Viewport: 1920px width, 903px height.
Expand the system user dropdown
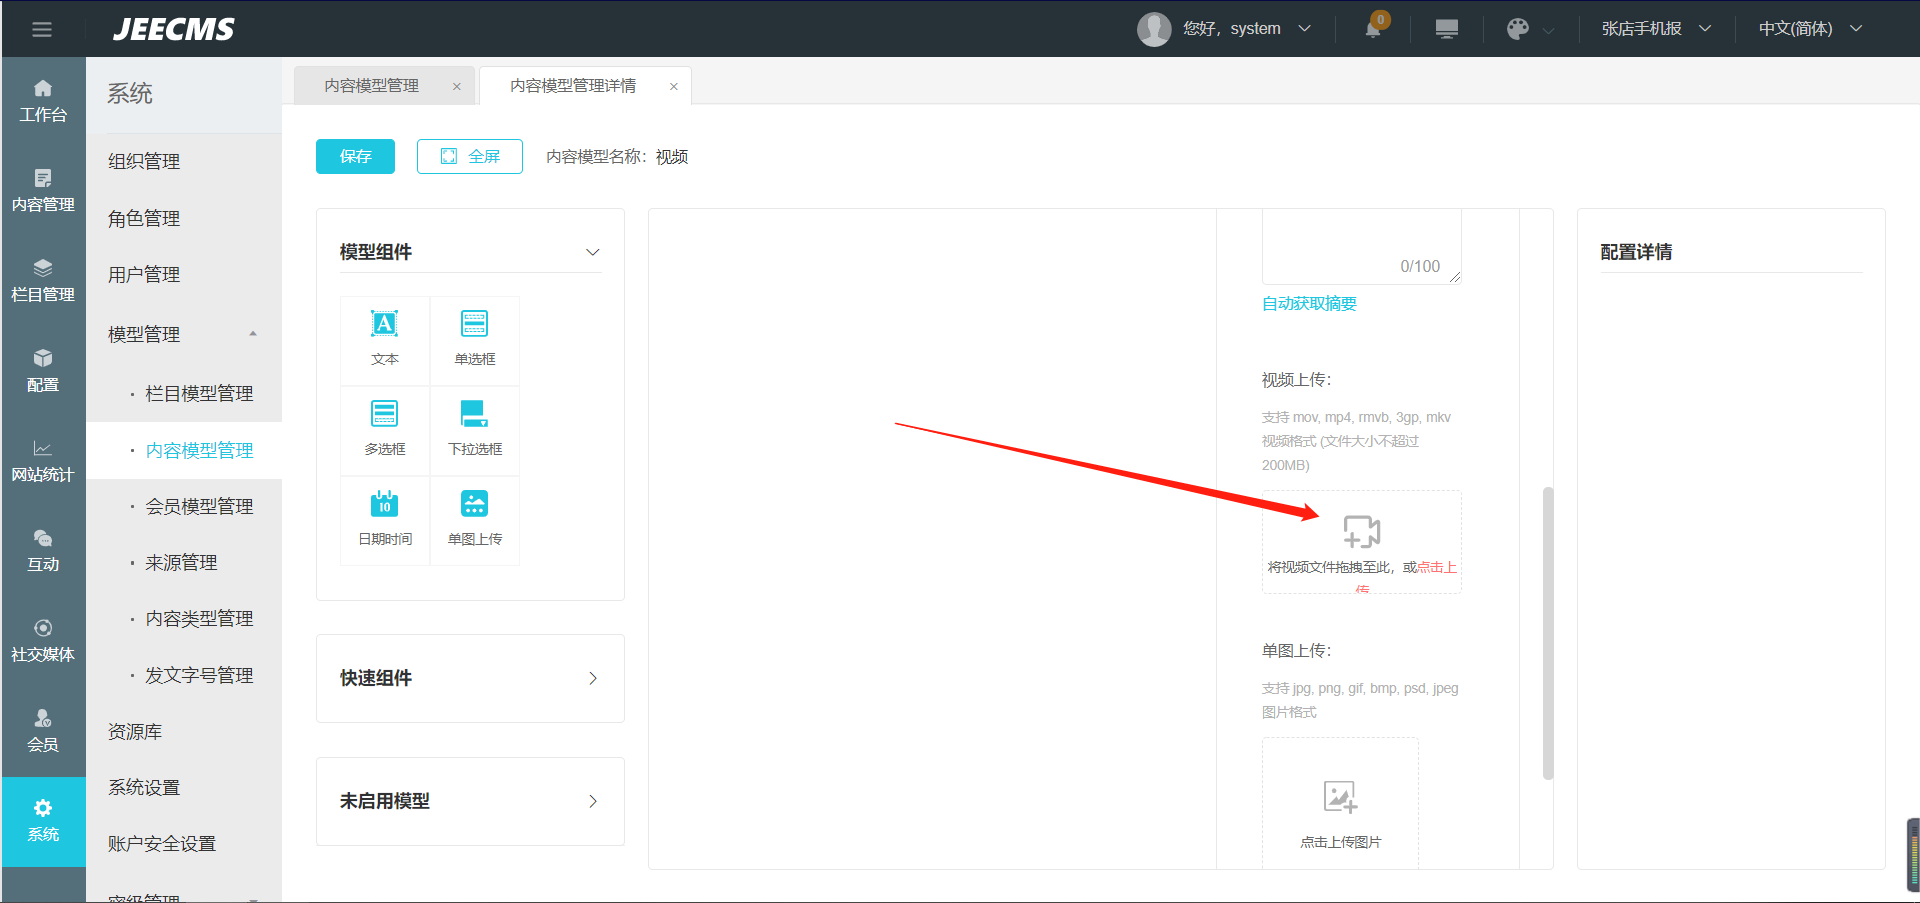(x=1304, y=29)
